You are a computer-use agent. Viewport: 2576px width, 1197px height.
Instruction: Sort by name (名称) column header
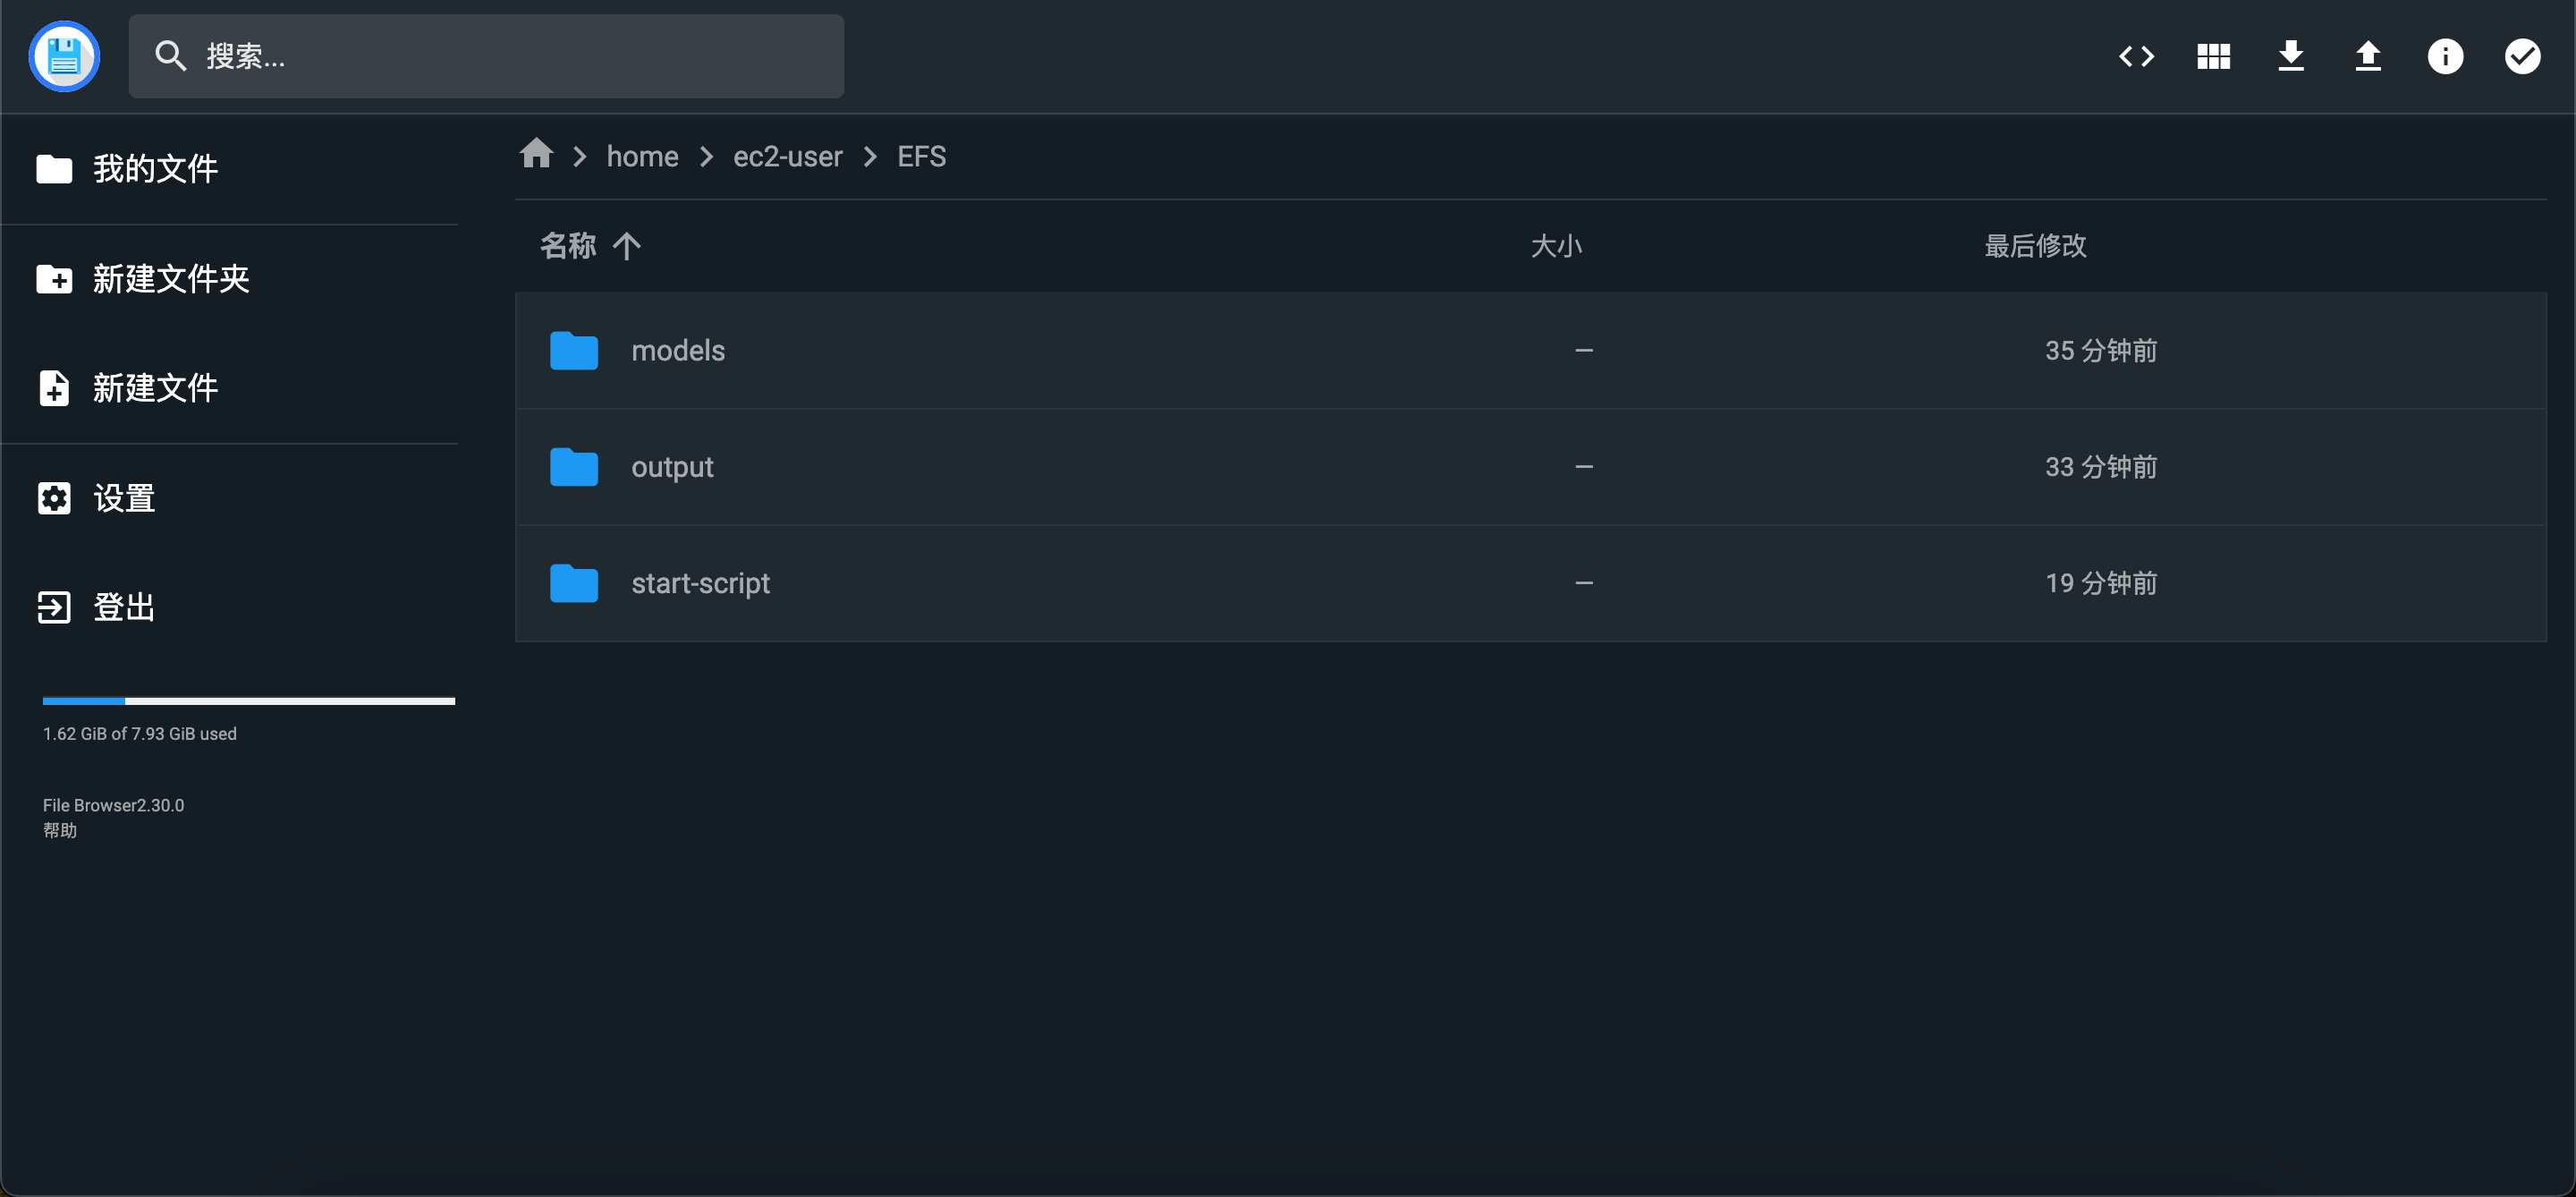568,246
